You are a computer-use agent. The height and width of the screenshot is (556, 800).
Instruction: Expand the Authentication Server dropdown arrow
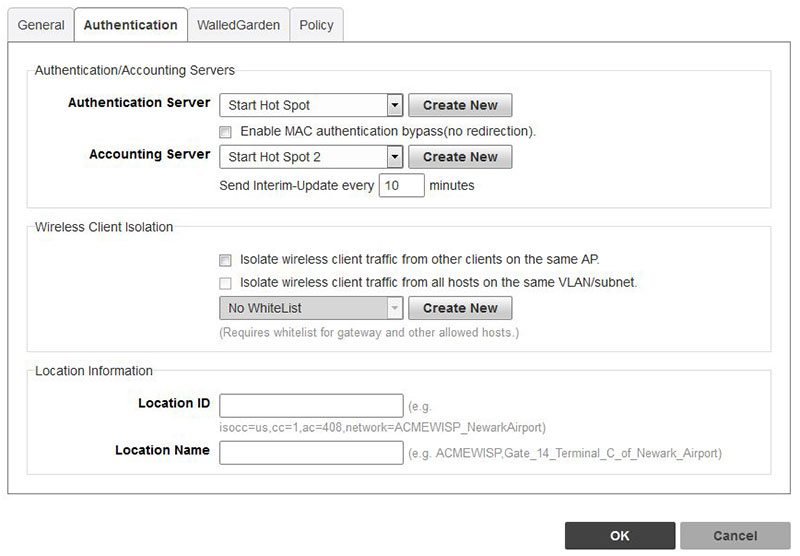coord(394,105)
